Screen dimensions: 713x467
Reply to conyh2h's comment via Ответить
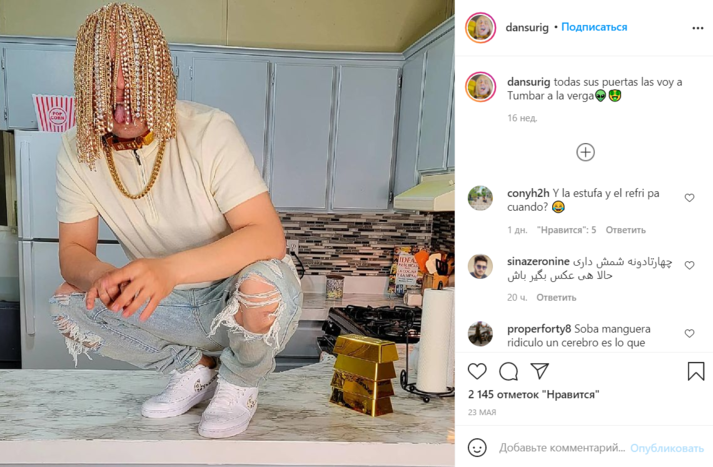(625, 230)
